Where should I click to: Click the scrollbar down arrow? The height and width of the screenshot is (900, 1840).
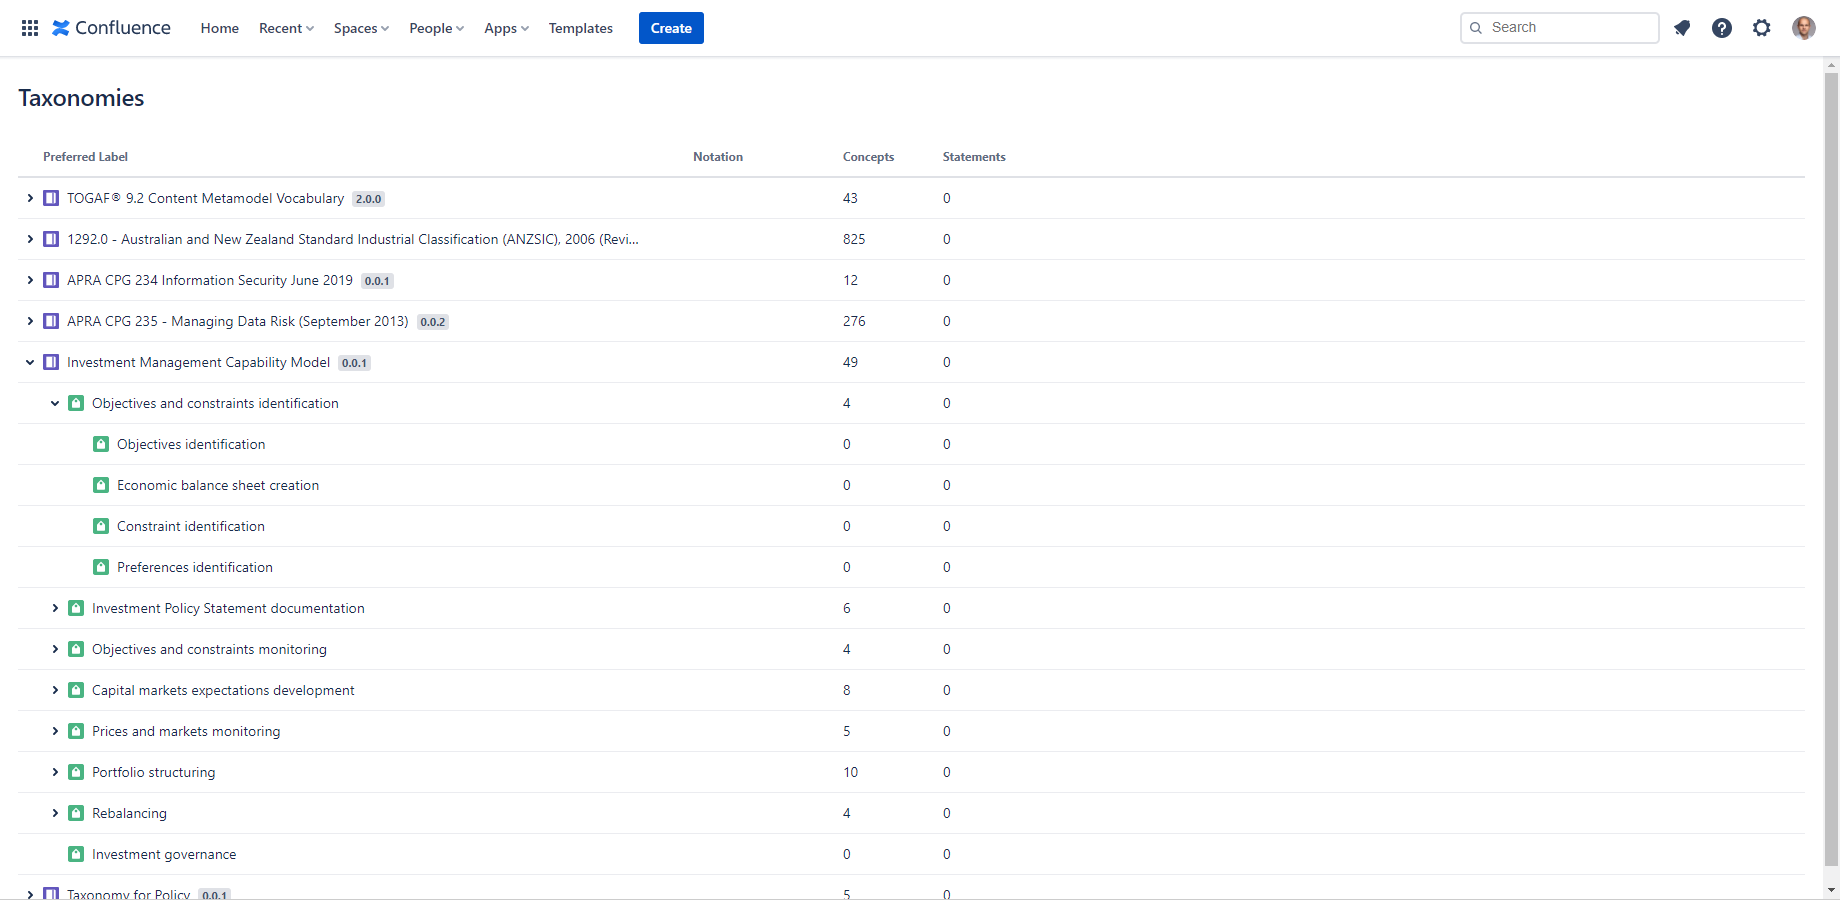(1831, 889)
